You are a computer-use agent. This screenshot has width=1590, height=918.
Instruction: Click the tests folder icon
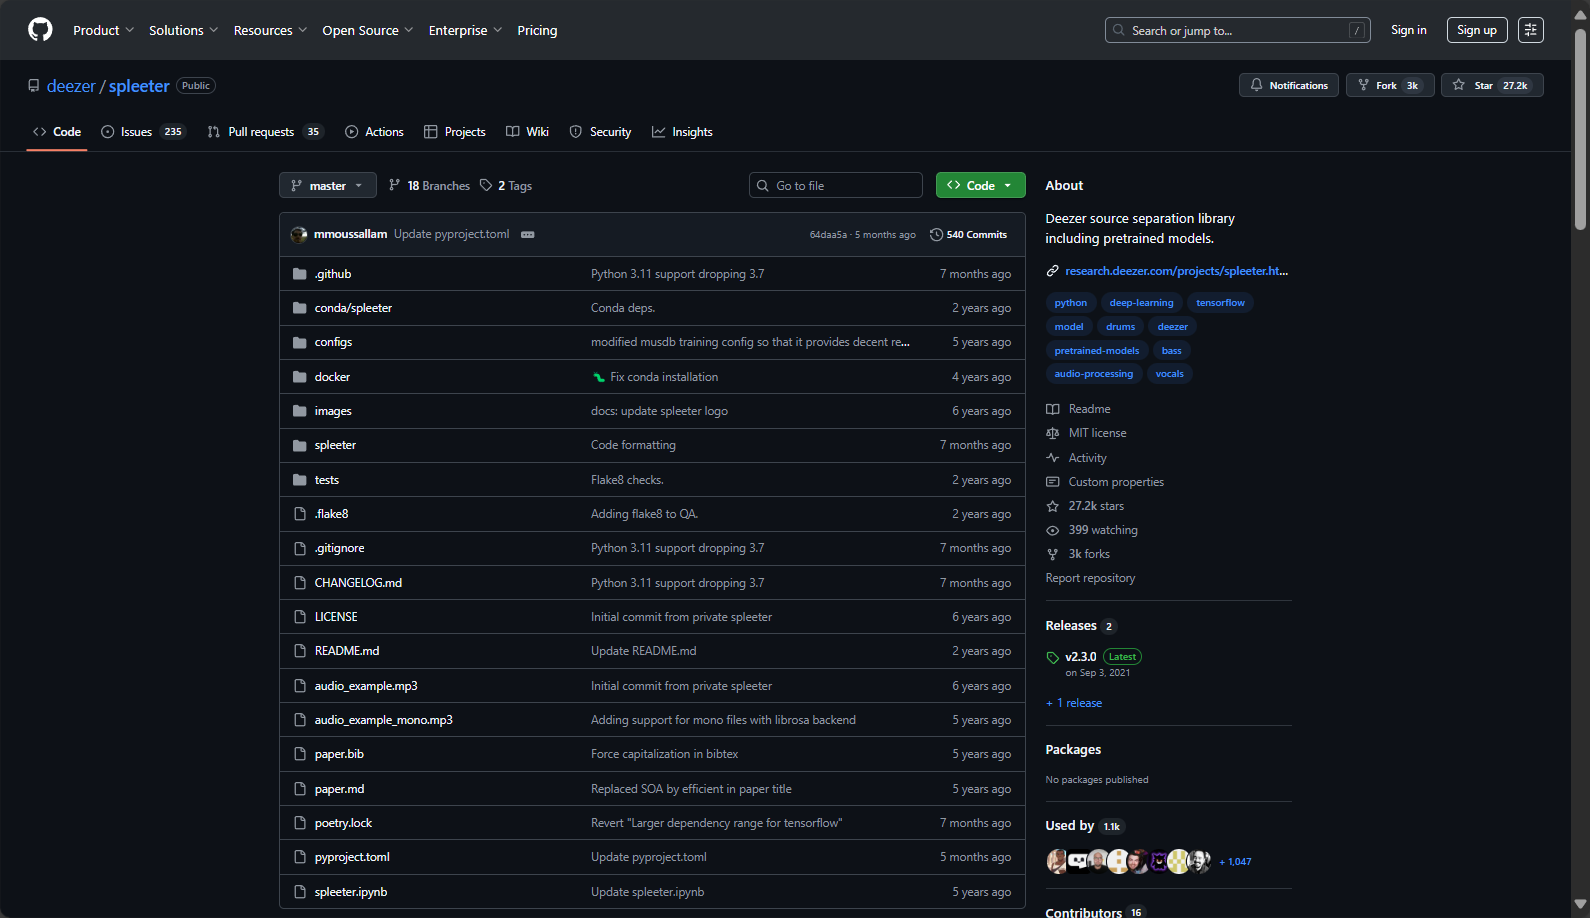[x=299, y=480]
